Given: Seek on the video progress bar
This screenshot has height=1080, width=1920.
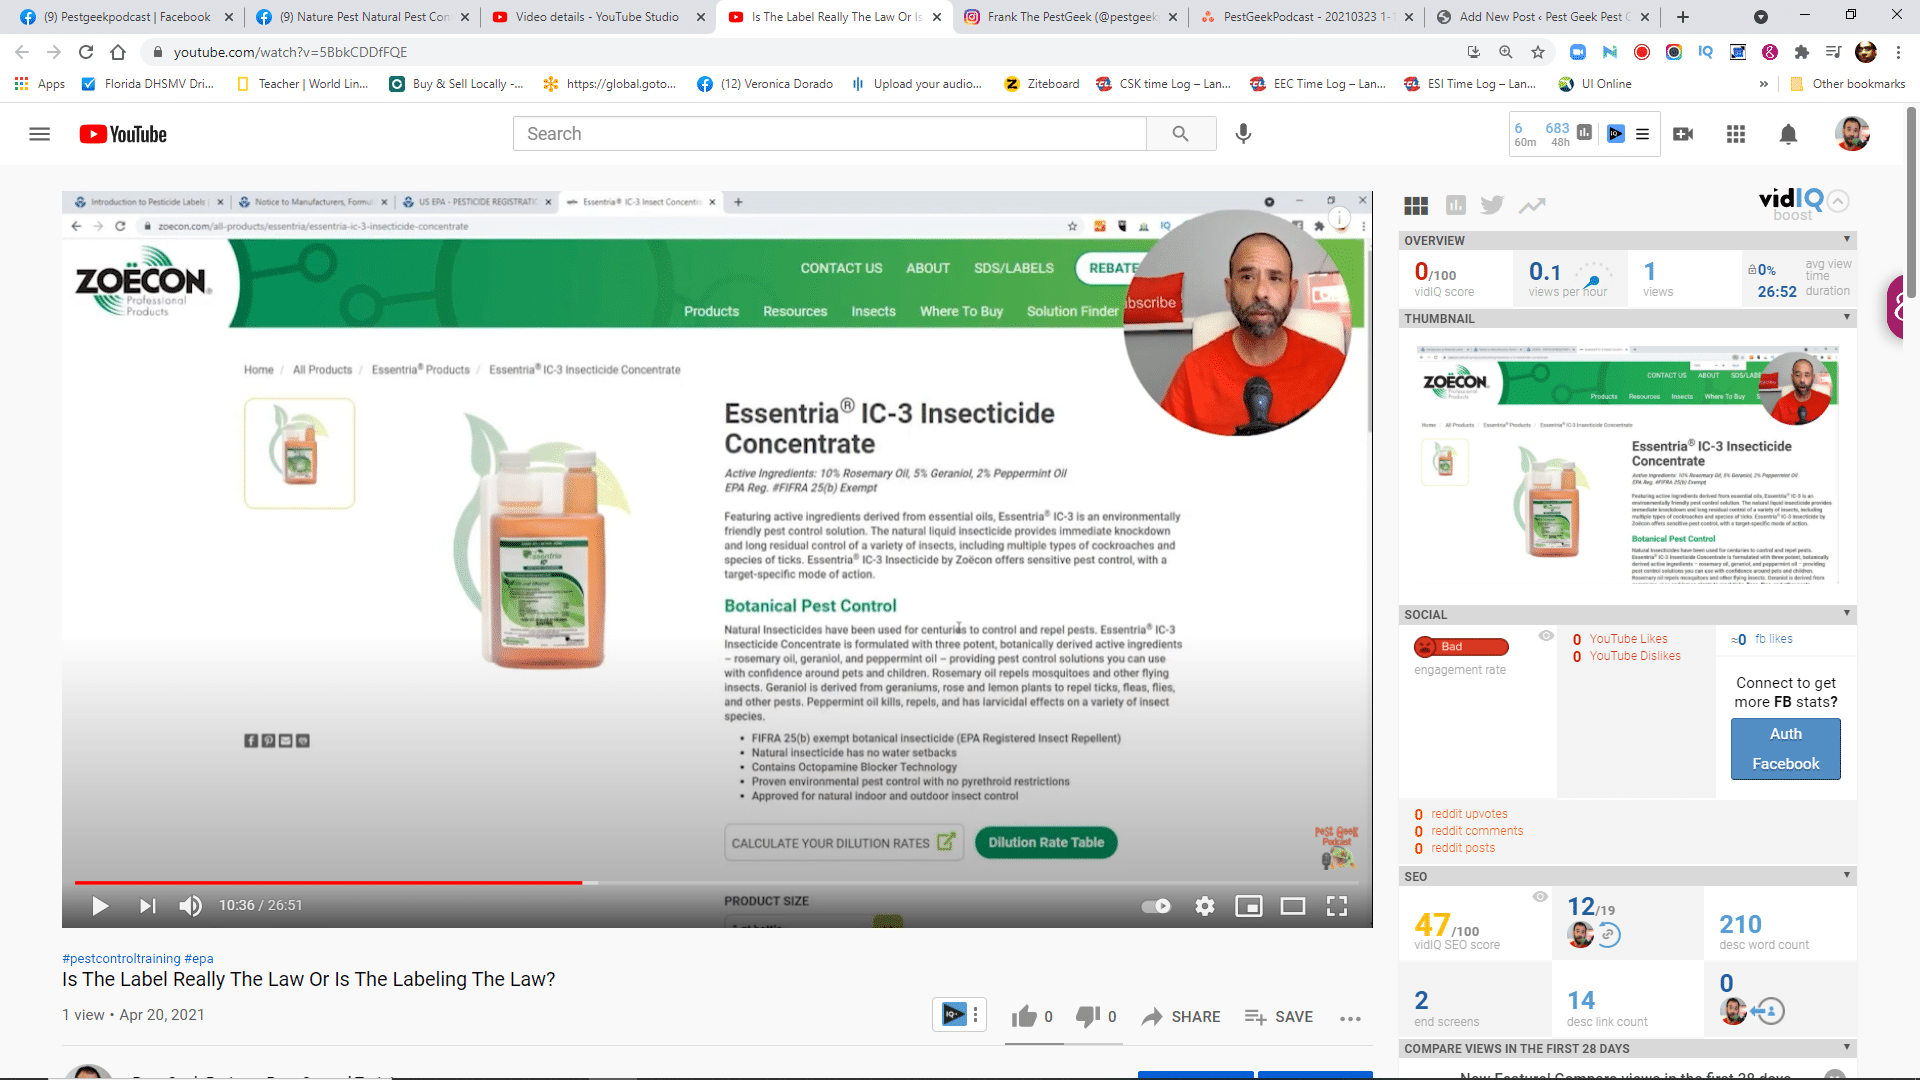Looking at the screenshot, I should [x=716, y=883].
